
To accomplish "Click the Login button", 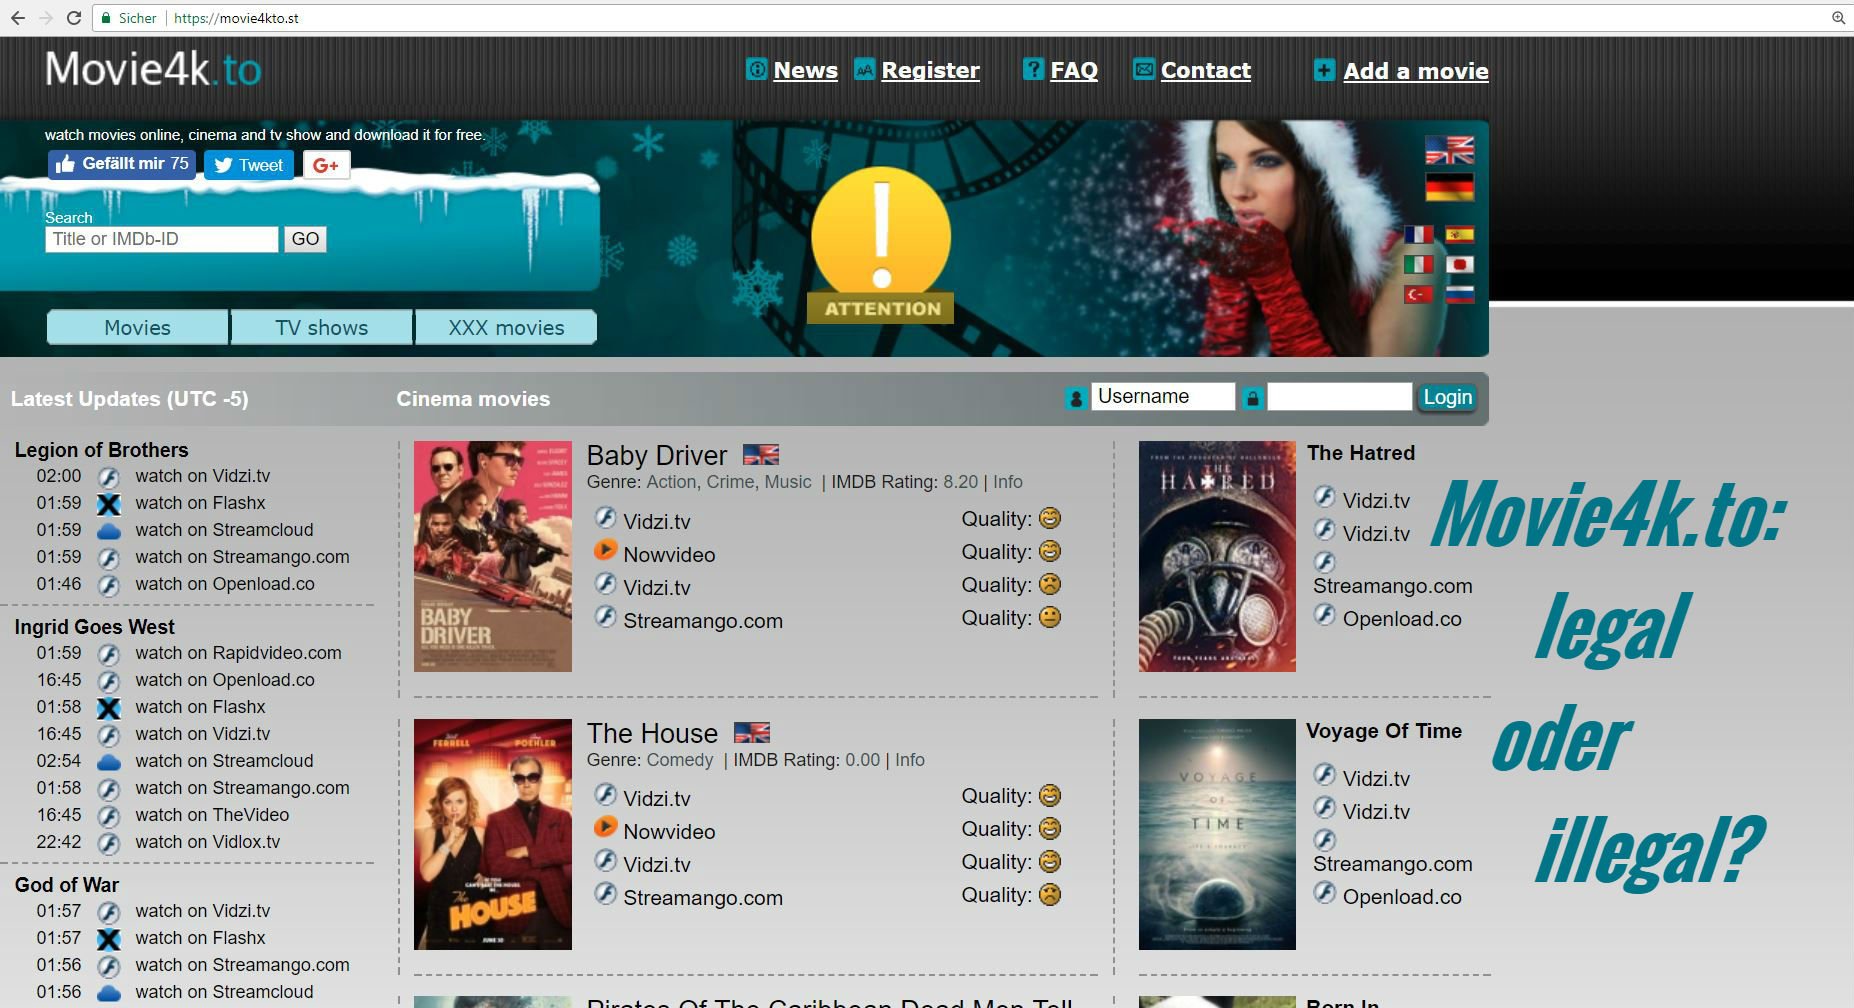I will [x=1447, y=397].
